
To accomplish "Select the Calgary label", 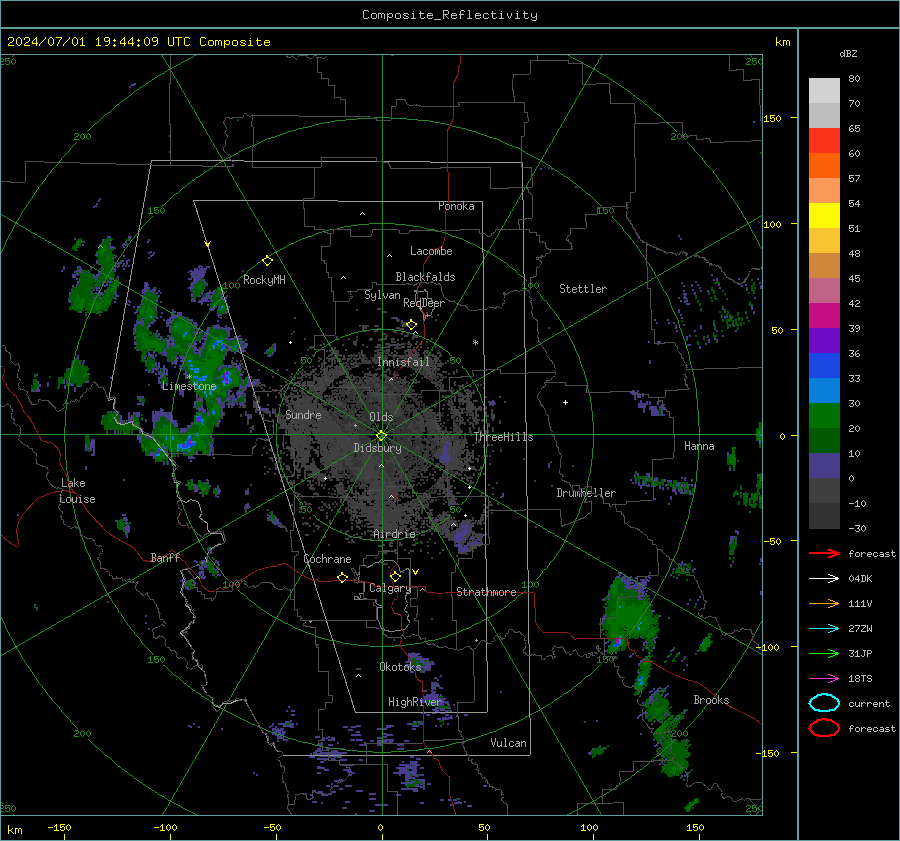I will (x=390, y=588).
